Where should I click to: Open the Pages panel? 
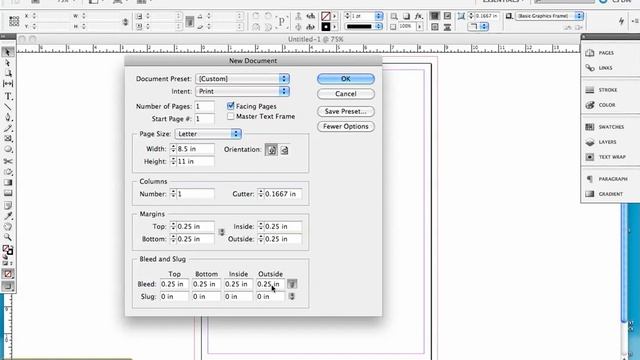[x=600, y=53]
